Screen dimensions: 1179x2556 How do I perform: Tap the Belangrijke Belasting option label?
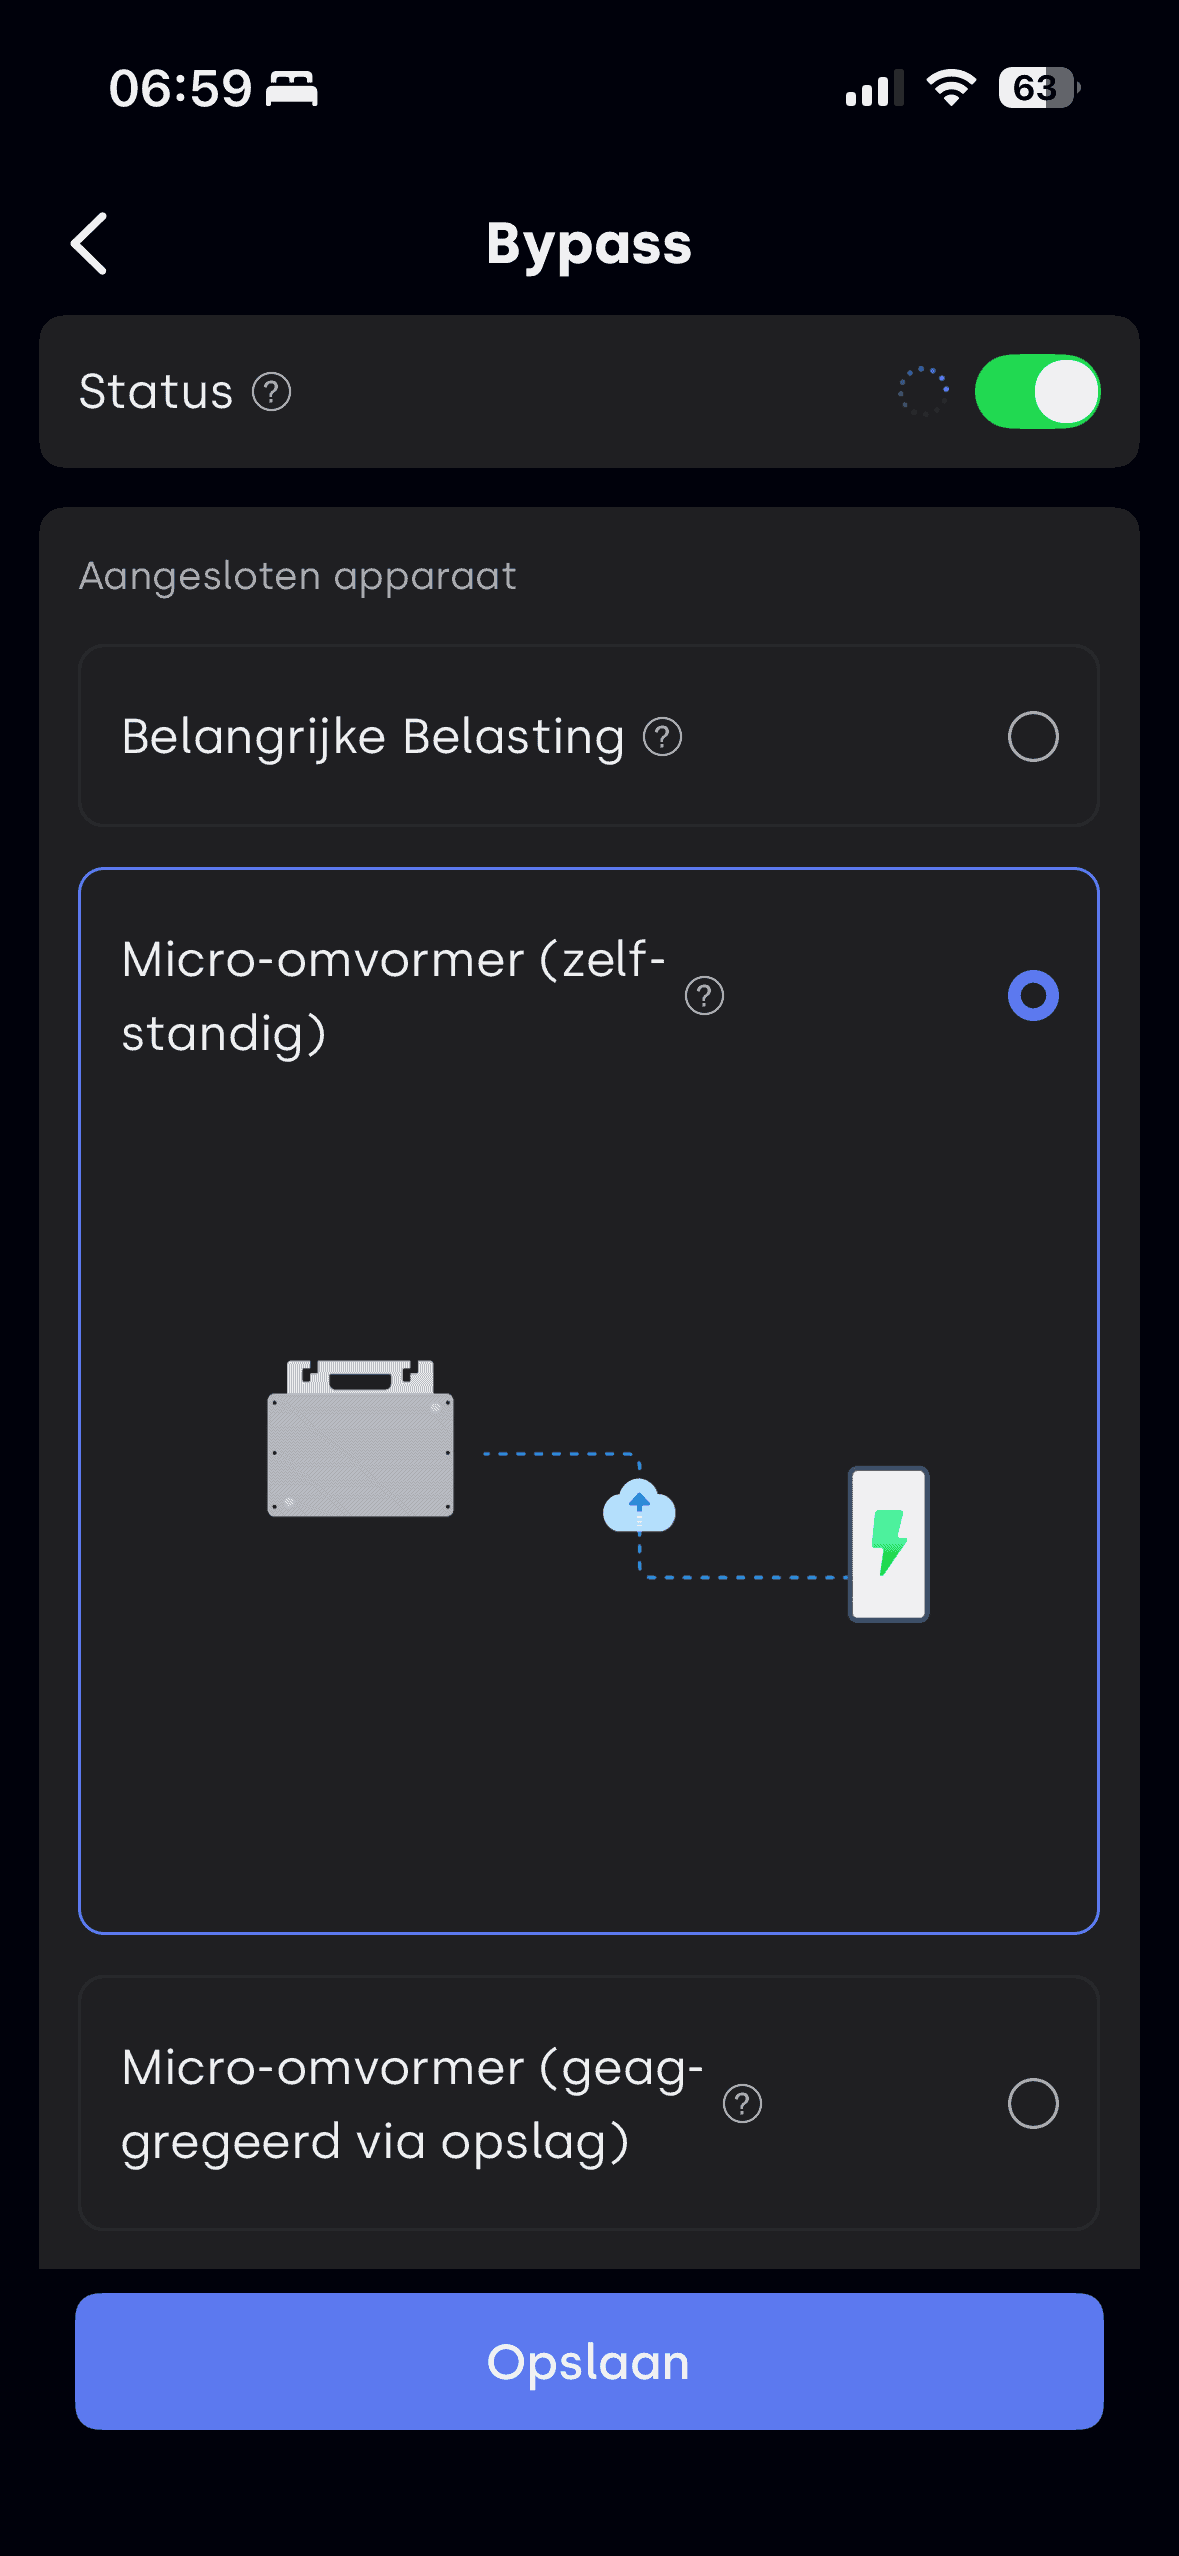click(372, 738)
